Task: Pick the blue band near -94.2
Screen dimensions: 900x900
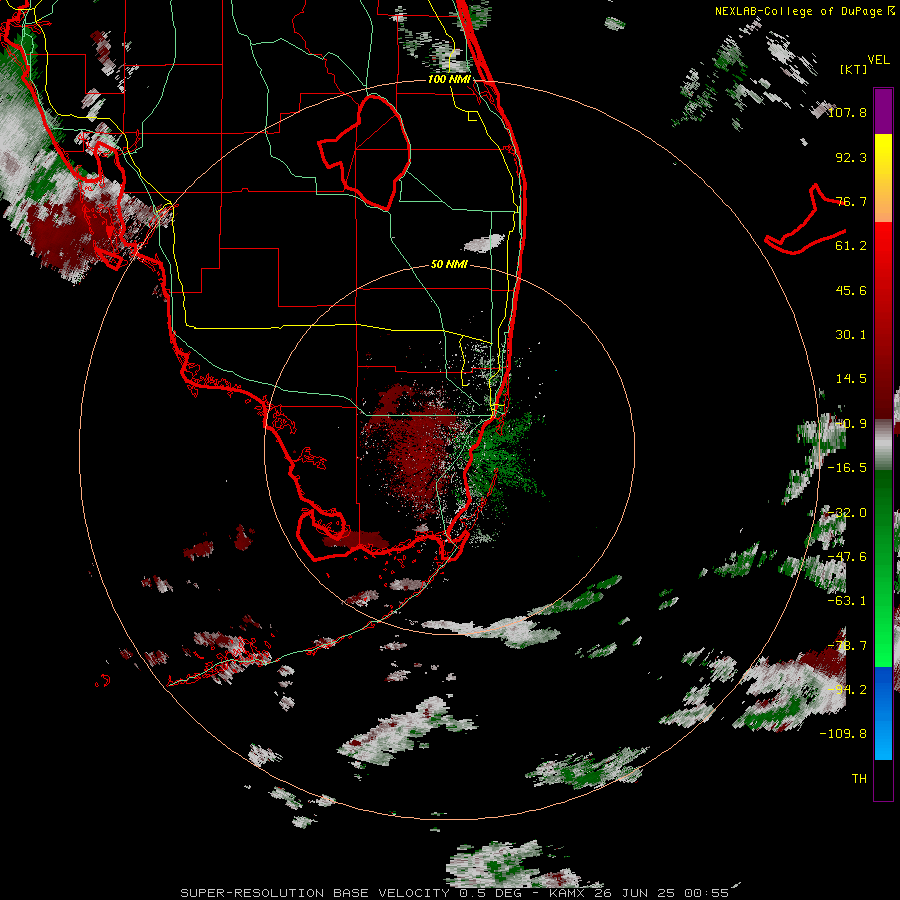Action: coord(883,689)
